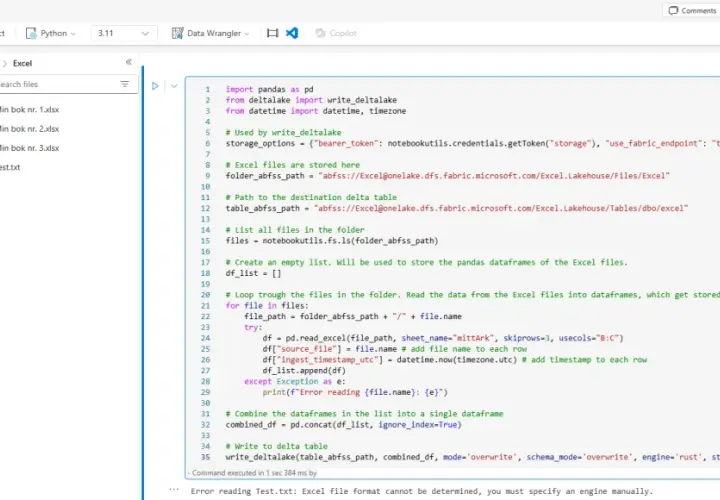720x500 pixels.
Task: Select file Min bok nr. 1.xlsx
Action: pos(29,110)
